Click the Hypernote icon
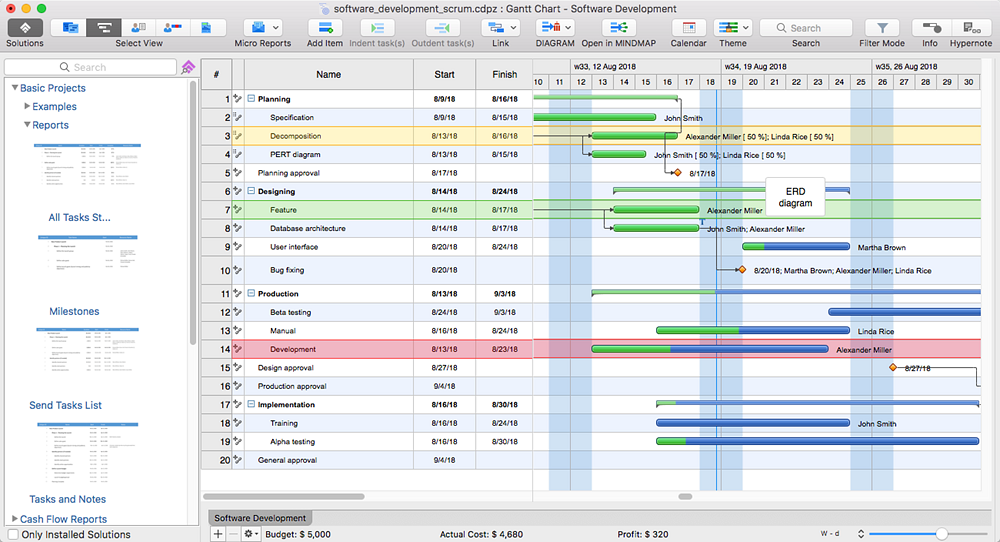 pyautogui.click(x=971, y=29)
